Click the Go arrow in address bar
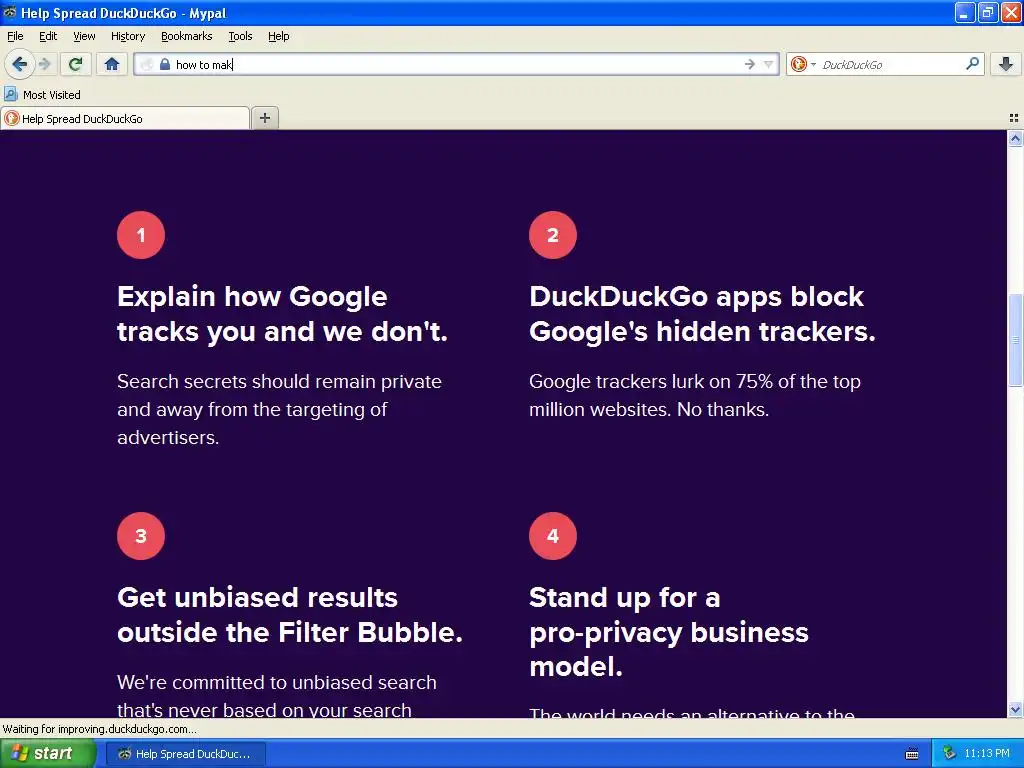The image size is (1024, 768). point(749,64)
